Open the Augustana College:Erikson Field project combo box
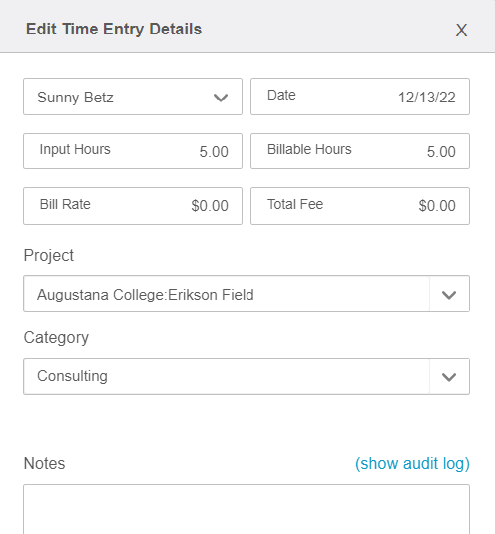 pos(246,294)
